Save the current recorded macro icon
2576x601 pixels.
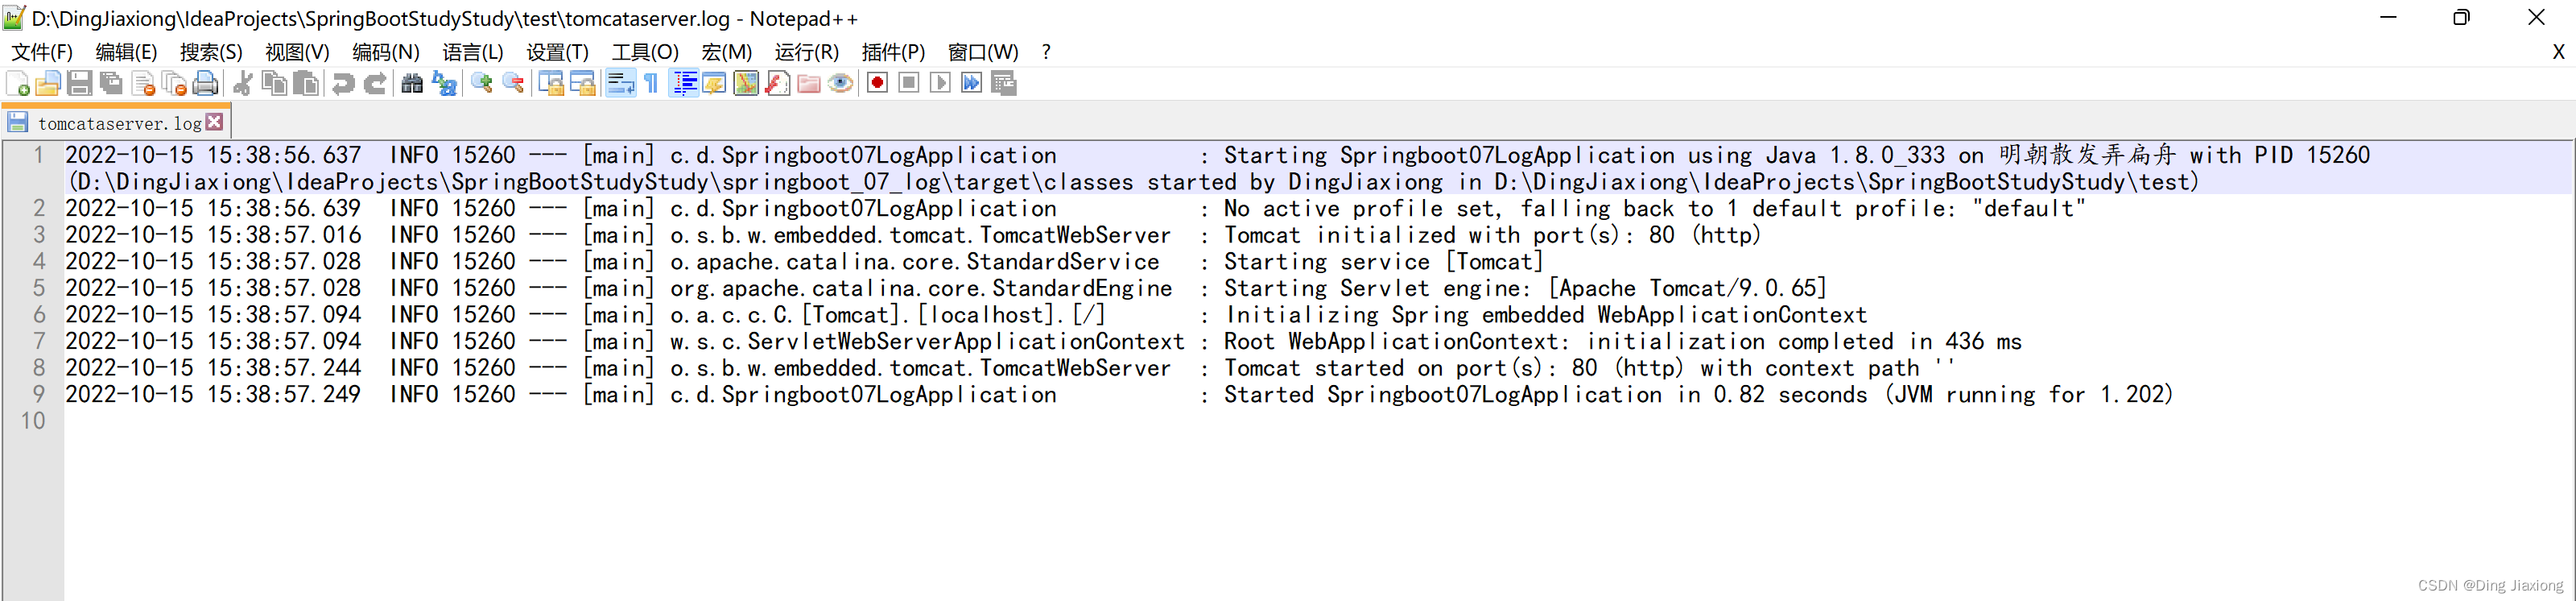tap(1004, 84)
